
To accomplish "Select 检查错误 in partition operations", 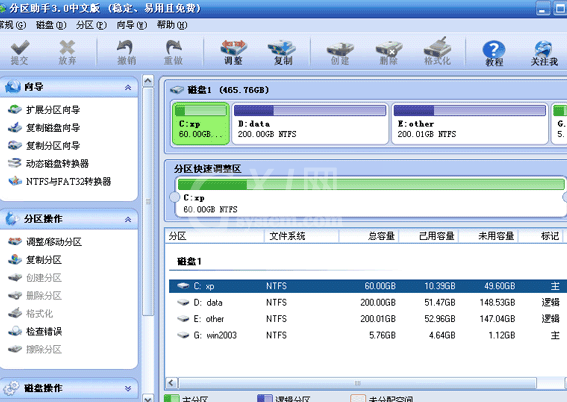I will coord(44,331).
